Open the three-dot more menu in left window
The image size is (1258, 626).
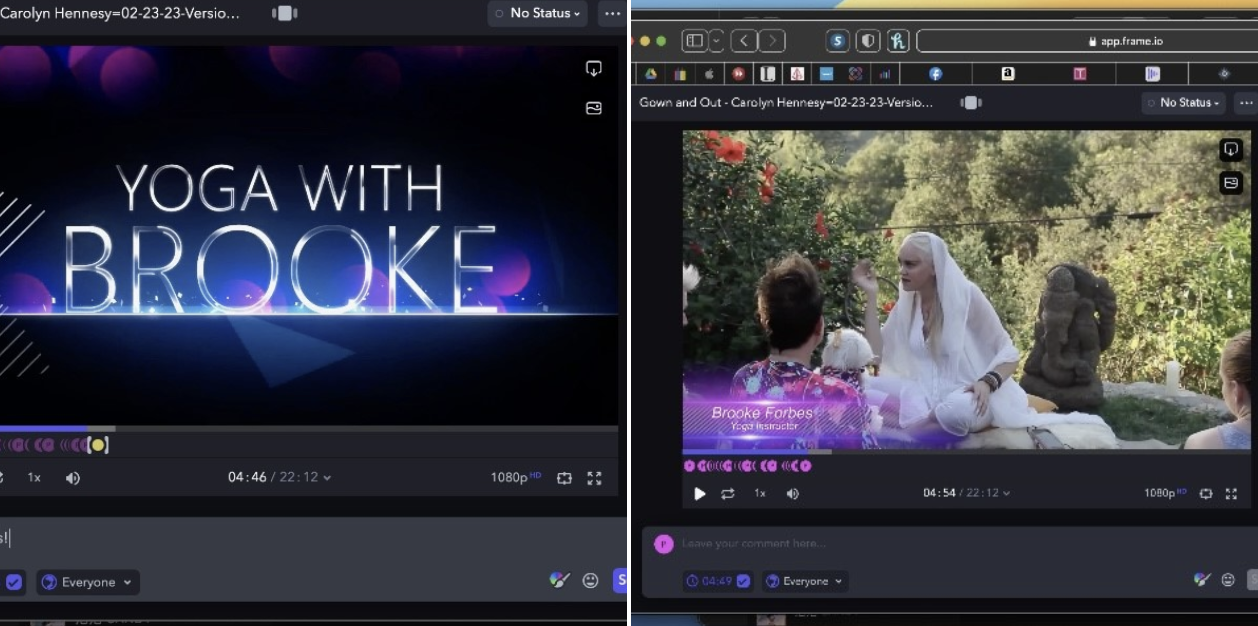(612, 13)
